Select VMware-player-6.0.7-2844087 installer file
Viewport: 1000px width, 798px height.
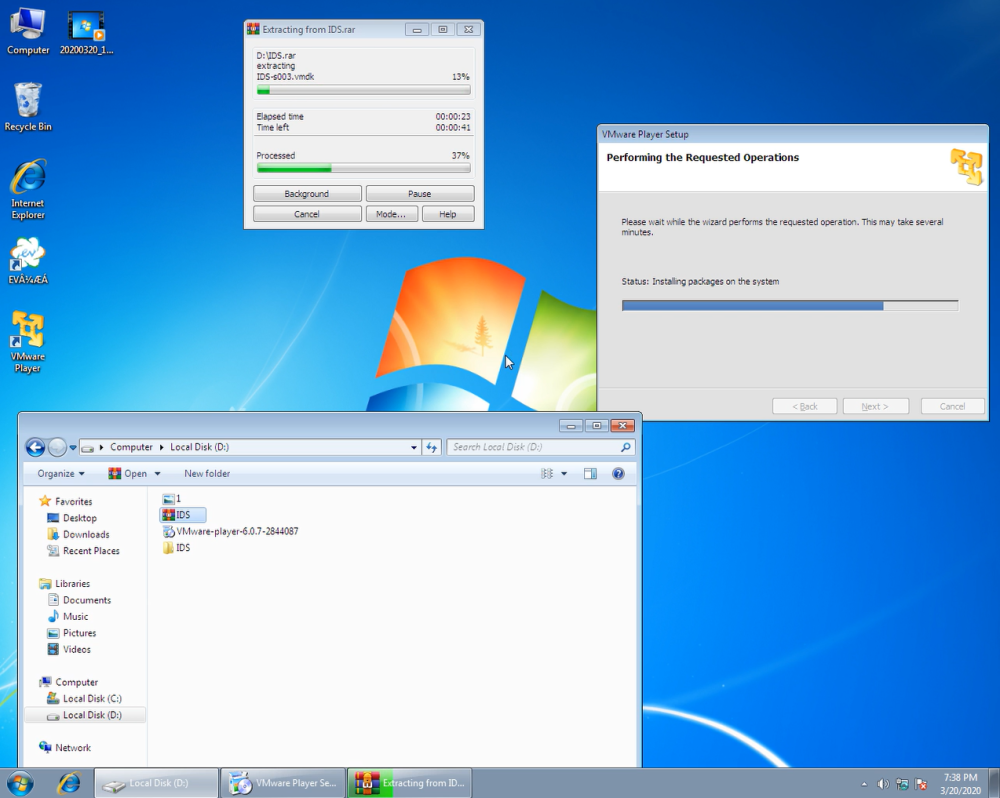(231, 531)
